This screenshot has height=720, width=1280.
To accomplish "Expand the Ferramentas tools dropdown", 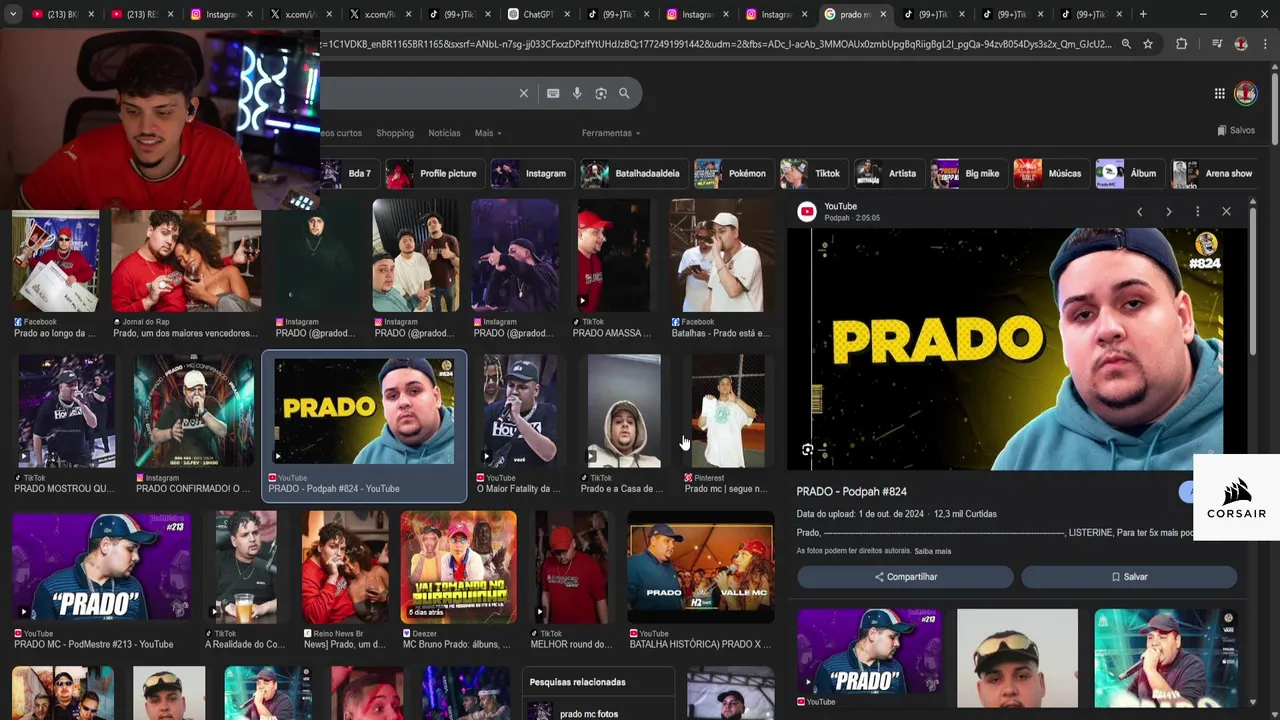I will click(x=611, y=133).
